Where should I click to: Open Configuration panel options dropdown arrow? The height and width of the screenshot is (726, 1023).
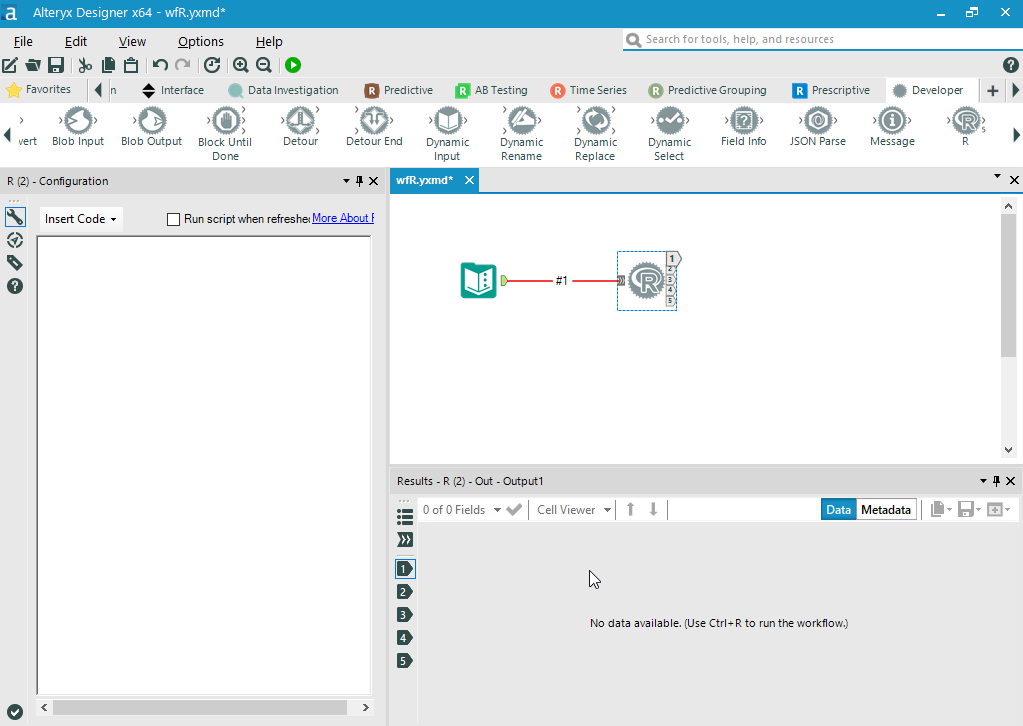[346, 181]
